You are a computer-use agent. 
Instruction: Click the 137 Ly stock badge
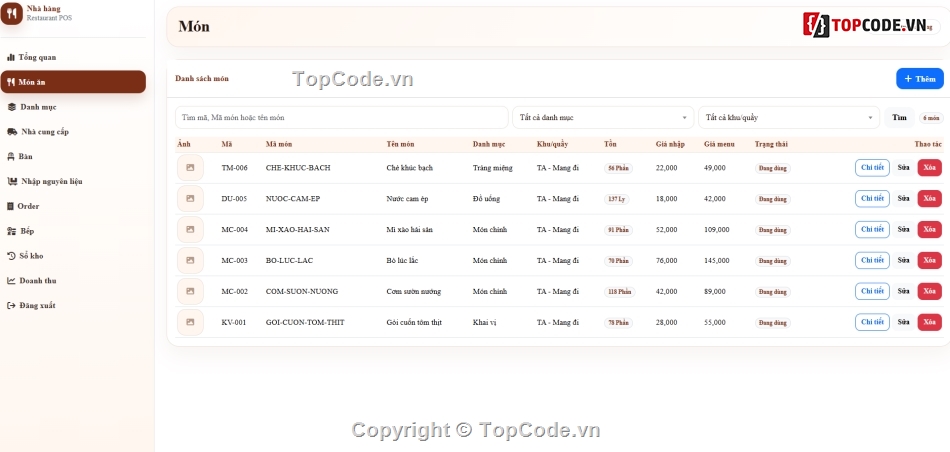coord(616,199)
